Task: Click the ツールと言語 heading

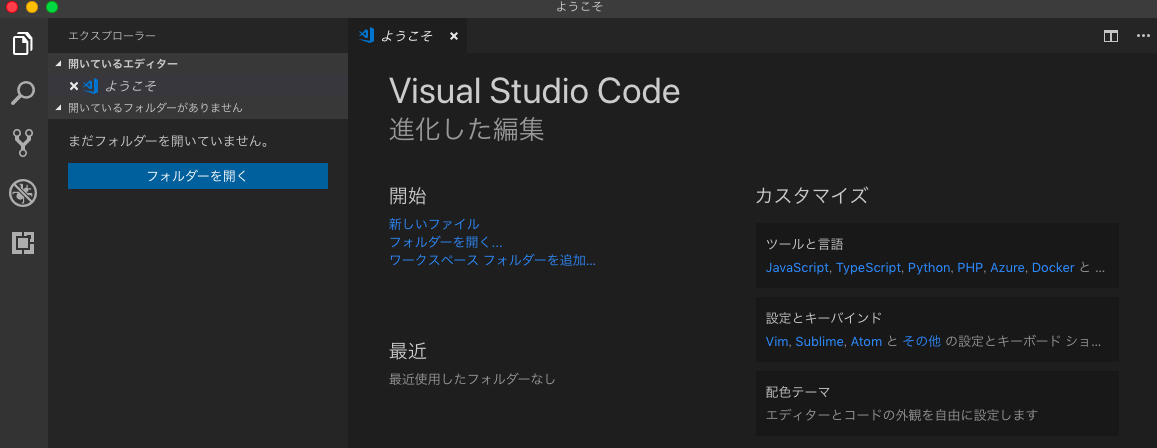Action: click(804, 244)
